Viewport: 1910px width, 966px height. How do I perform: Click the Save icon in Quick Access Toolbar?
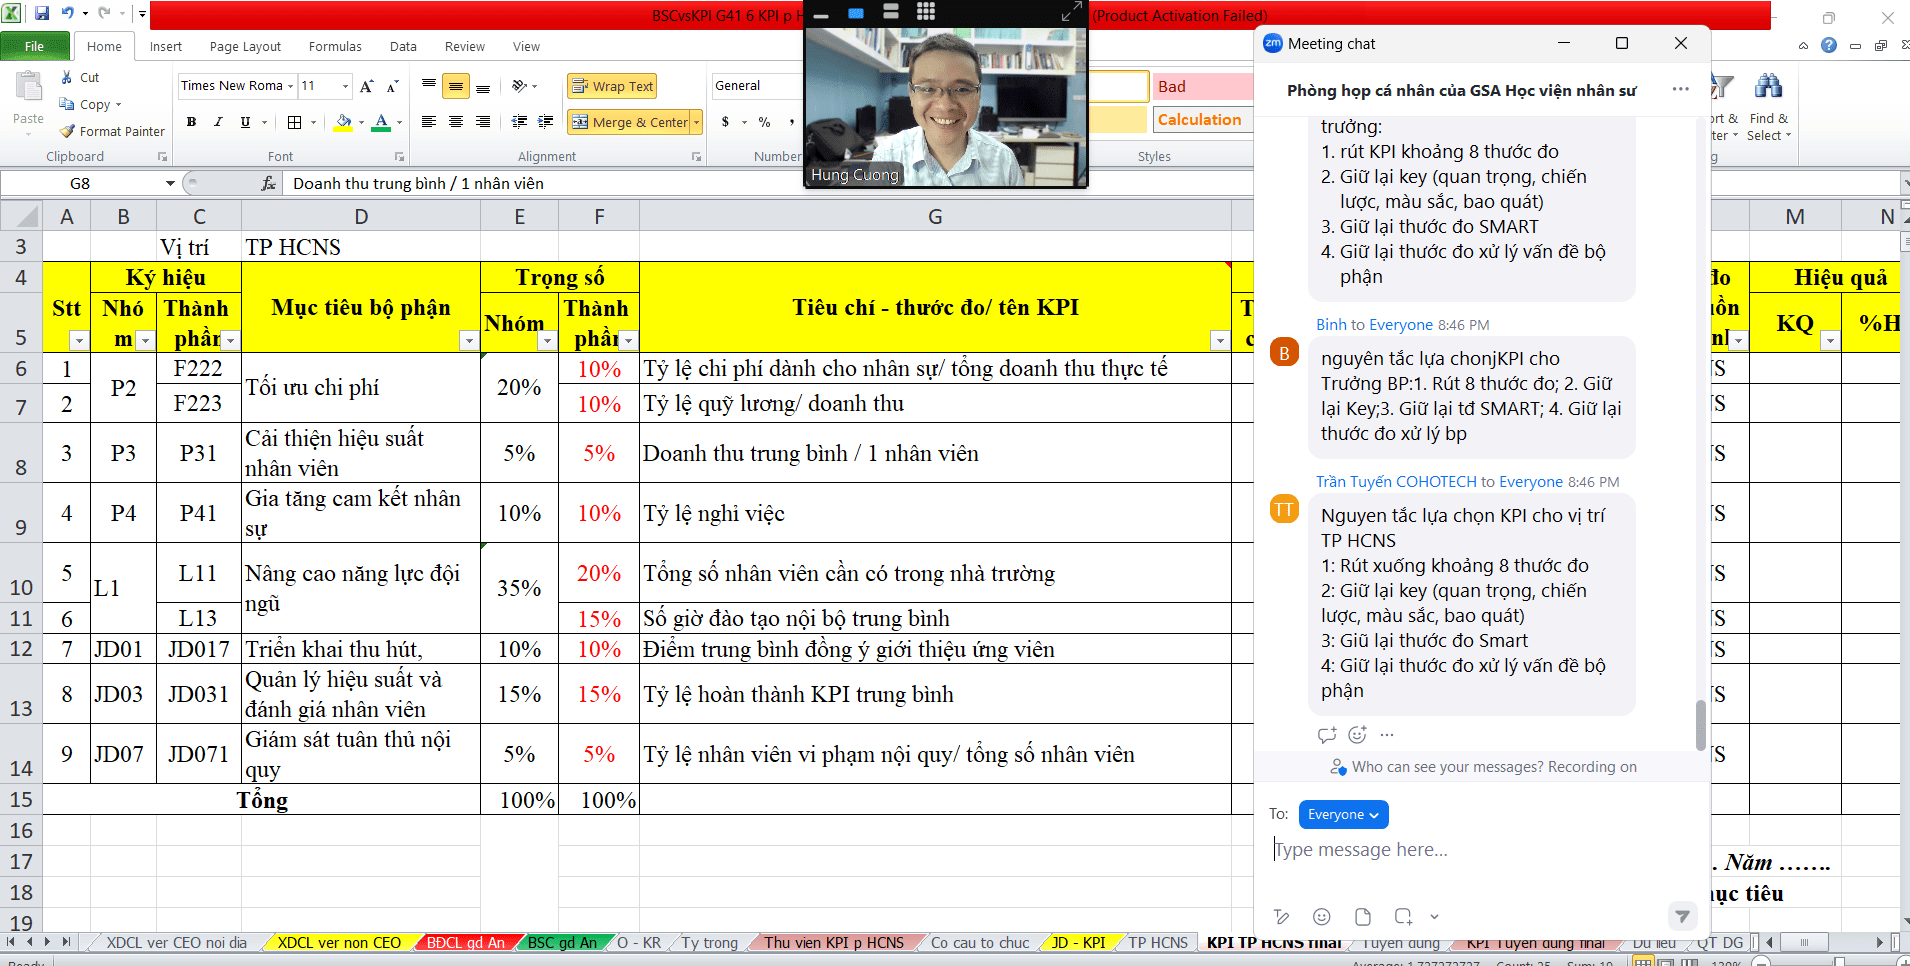coord(42,14)
